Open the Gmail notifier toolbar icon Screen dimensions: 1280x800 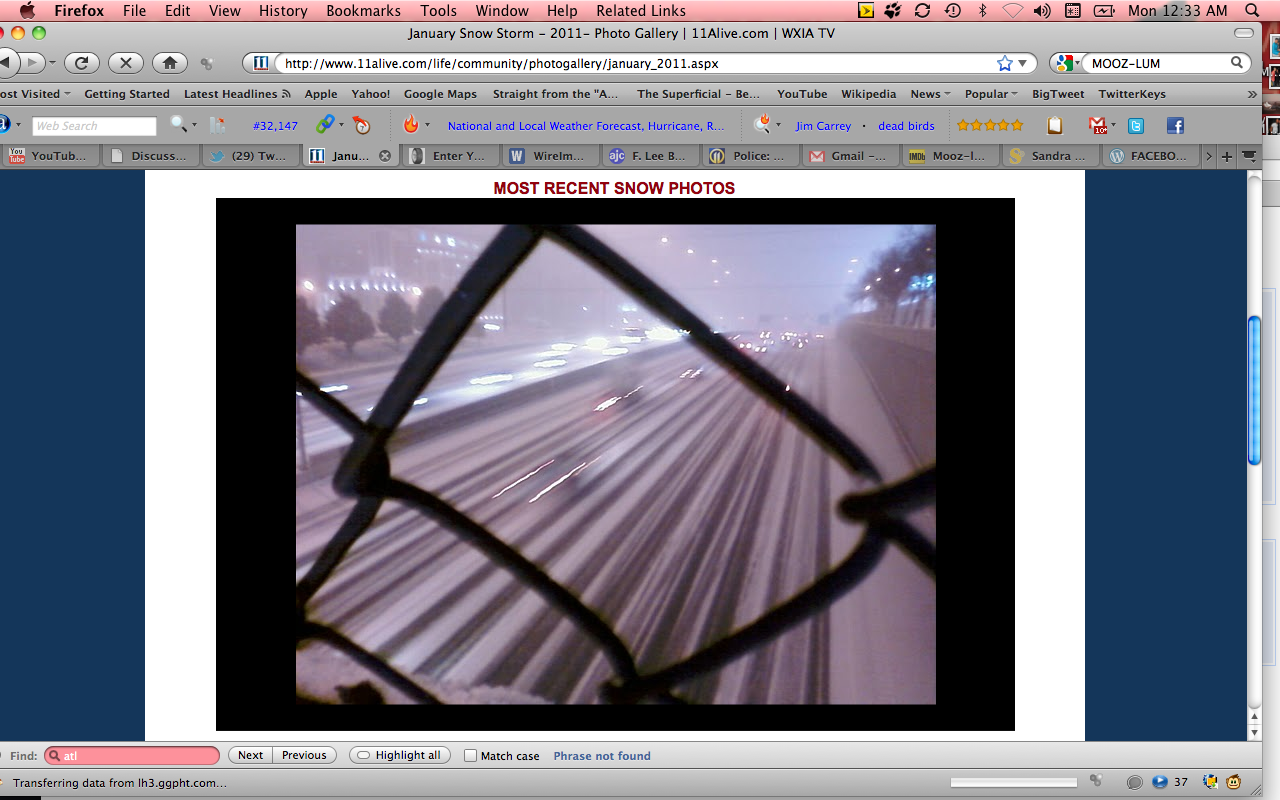1099,126
